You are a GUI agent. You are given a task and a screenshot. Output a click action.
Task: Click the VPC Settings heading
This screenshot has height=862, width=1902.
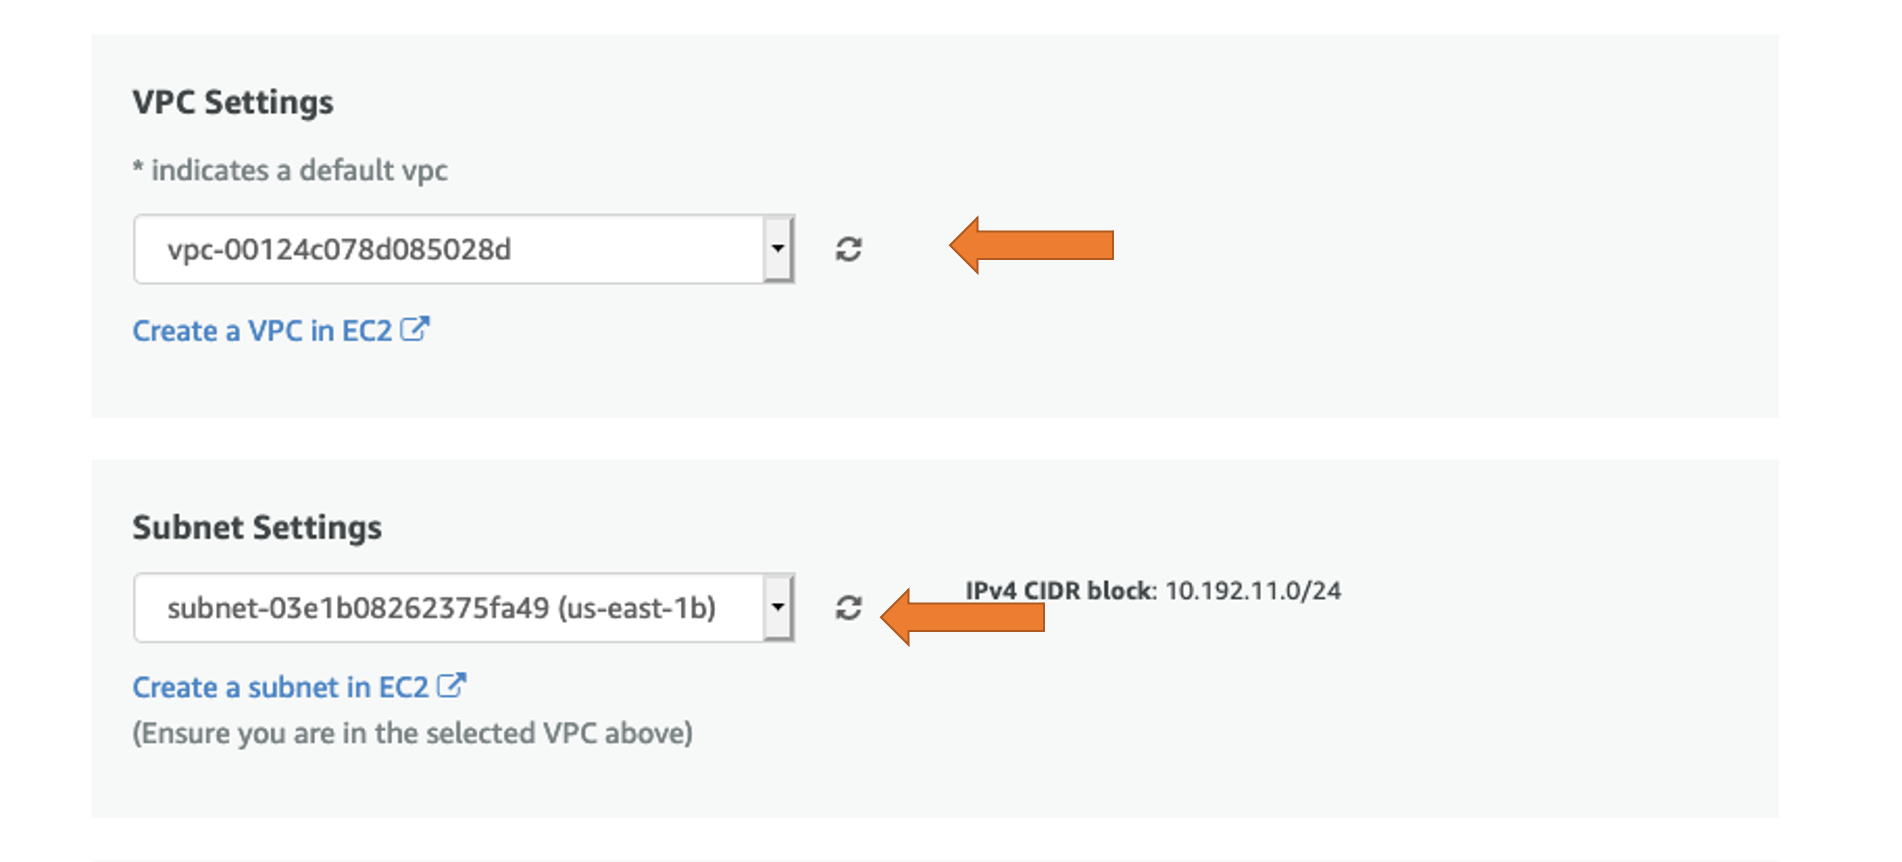pos(233,102)
